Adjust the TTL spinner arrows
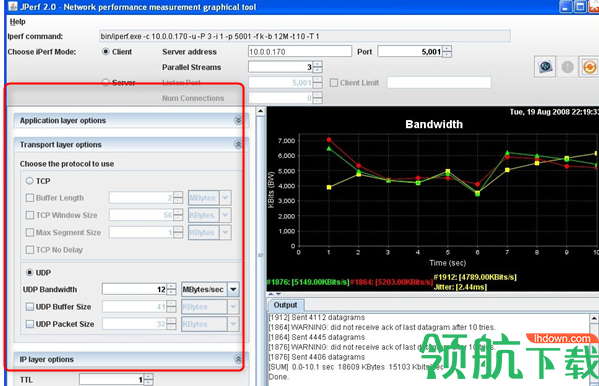Image resolution: width=599 pixels, height=386 pixels. [x=148, y=379]
